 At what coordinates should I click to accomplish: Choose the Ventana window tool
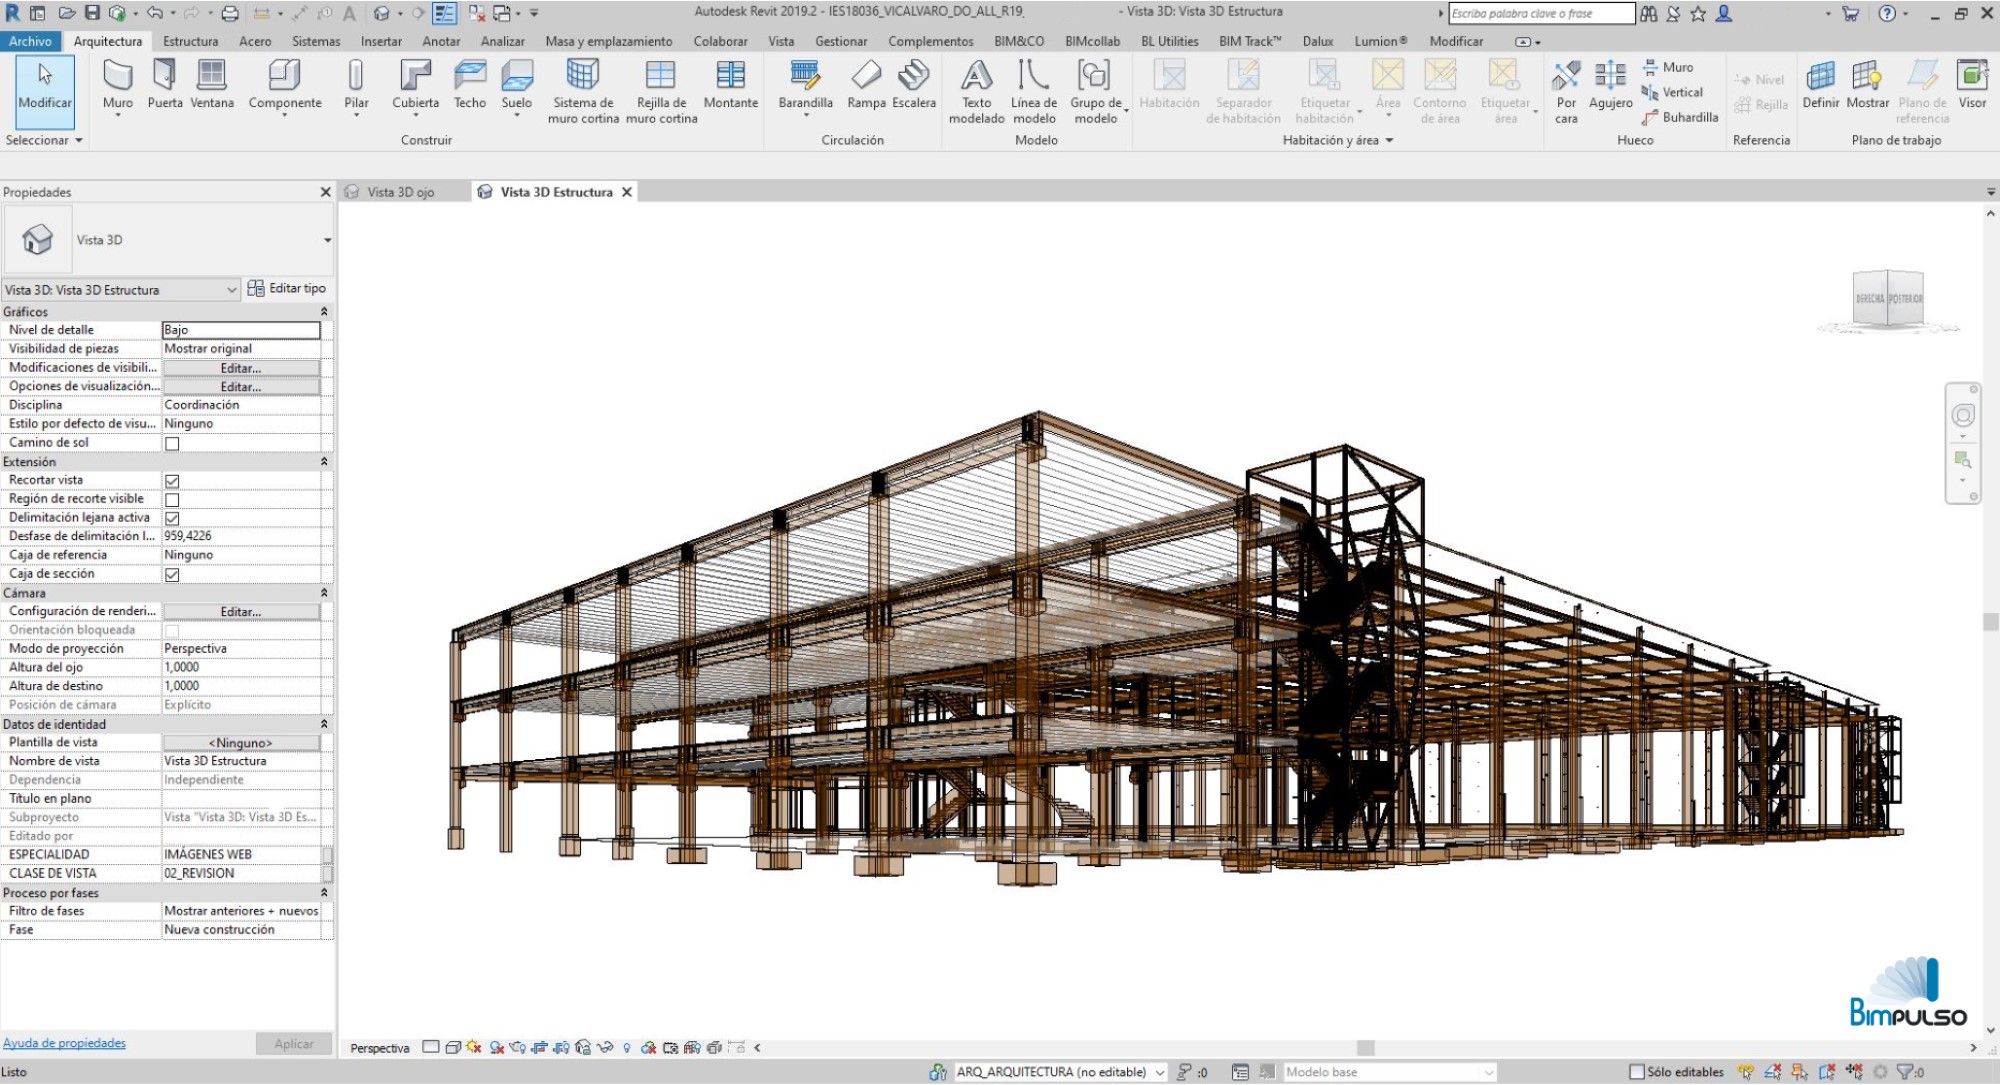212,85
